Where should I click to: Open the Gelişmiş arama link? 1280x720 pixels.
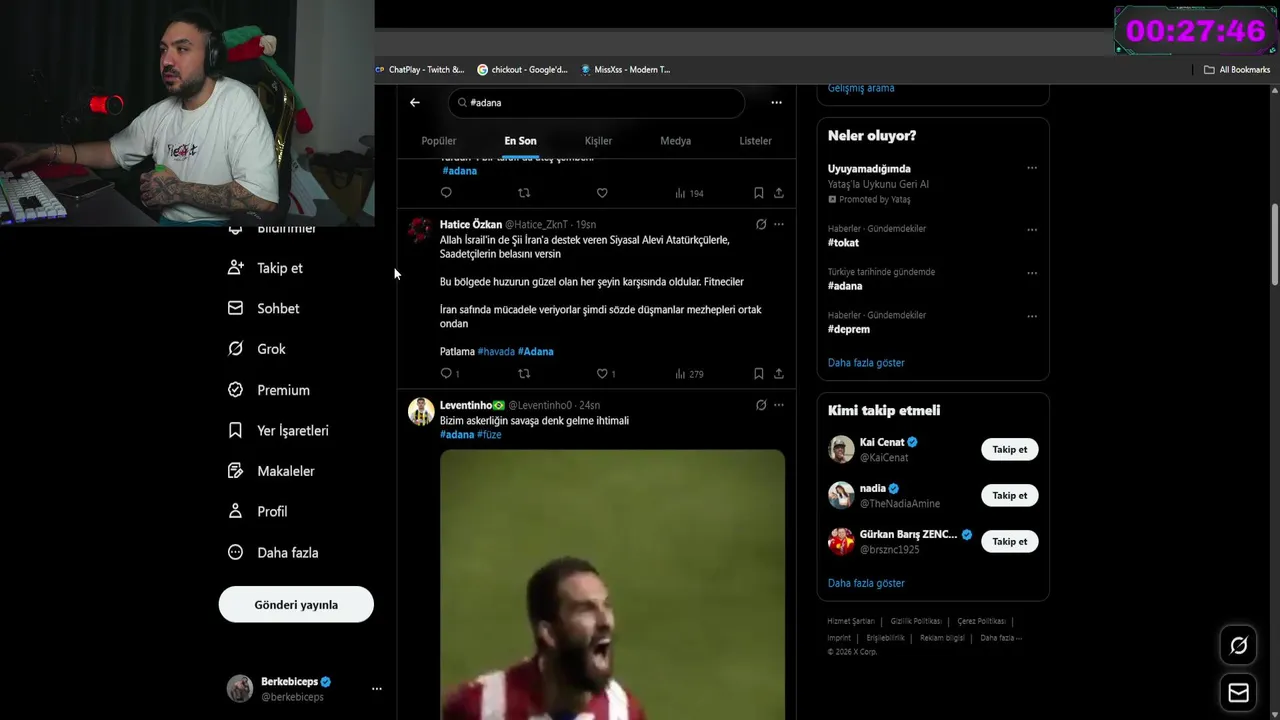pyautogui.click(x=861, y=88)
